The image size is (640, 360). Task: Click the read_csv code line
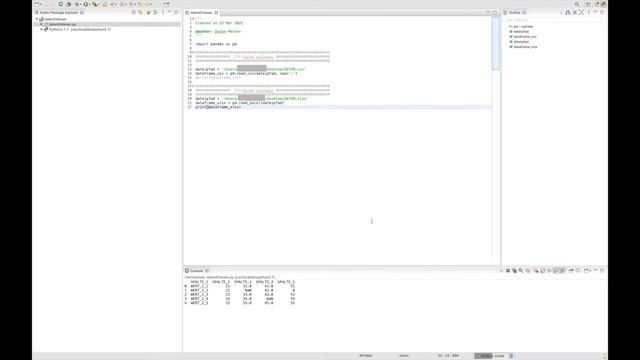[246, 73]
